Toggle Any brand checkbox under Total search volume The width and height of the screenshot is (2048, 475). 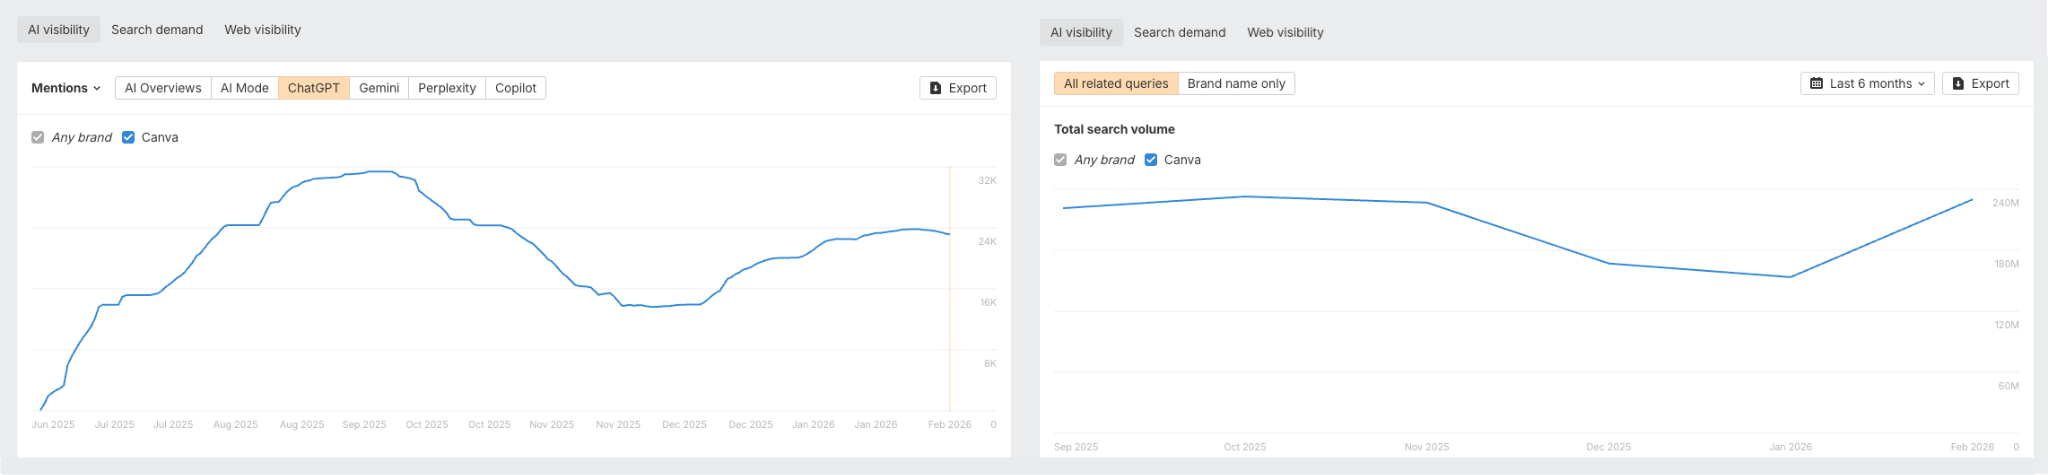tap(1060, 160)
